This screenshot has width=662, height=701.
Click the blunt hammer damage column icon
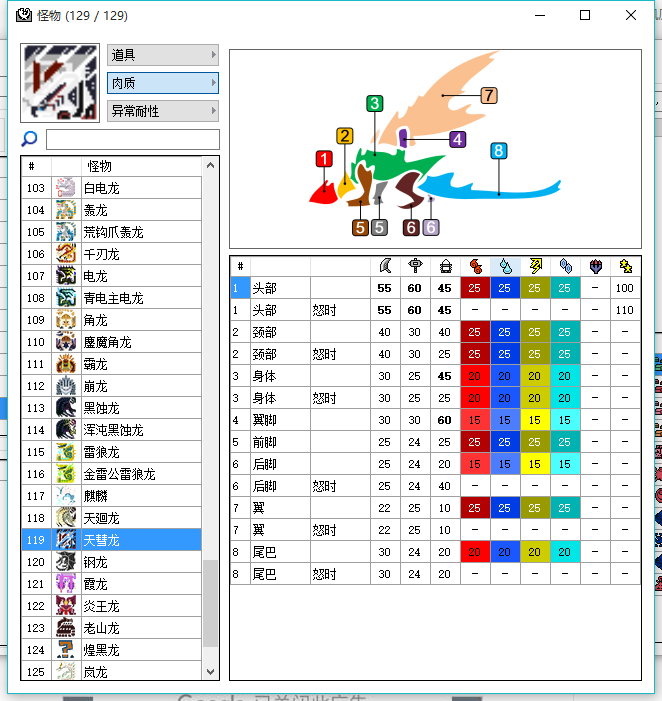(415, 266)
